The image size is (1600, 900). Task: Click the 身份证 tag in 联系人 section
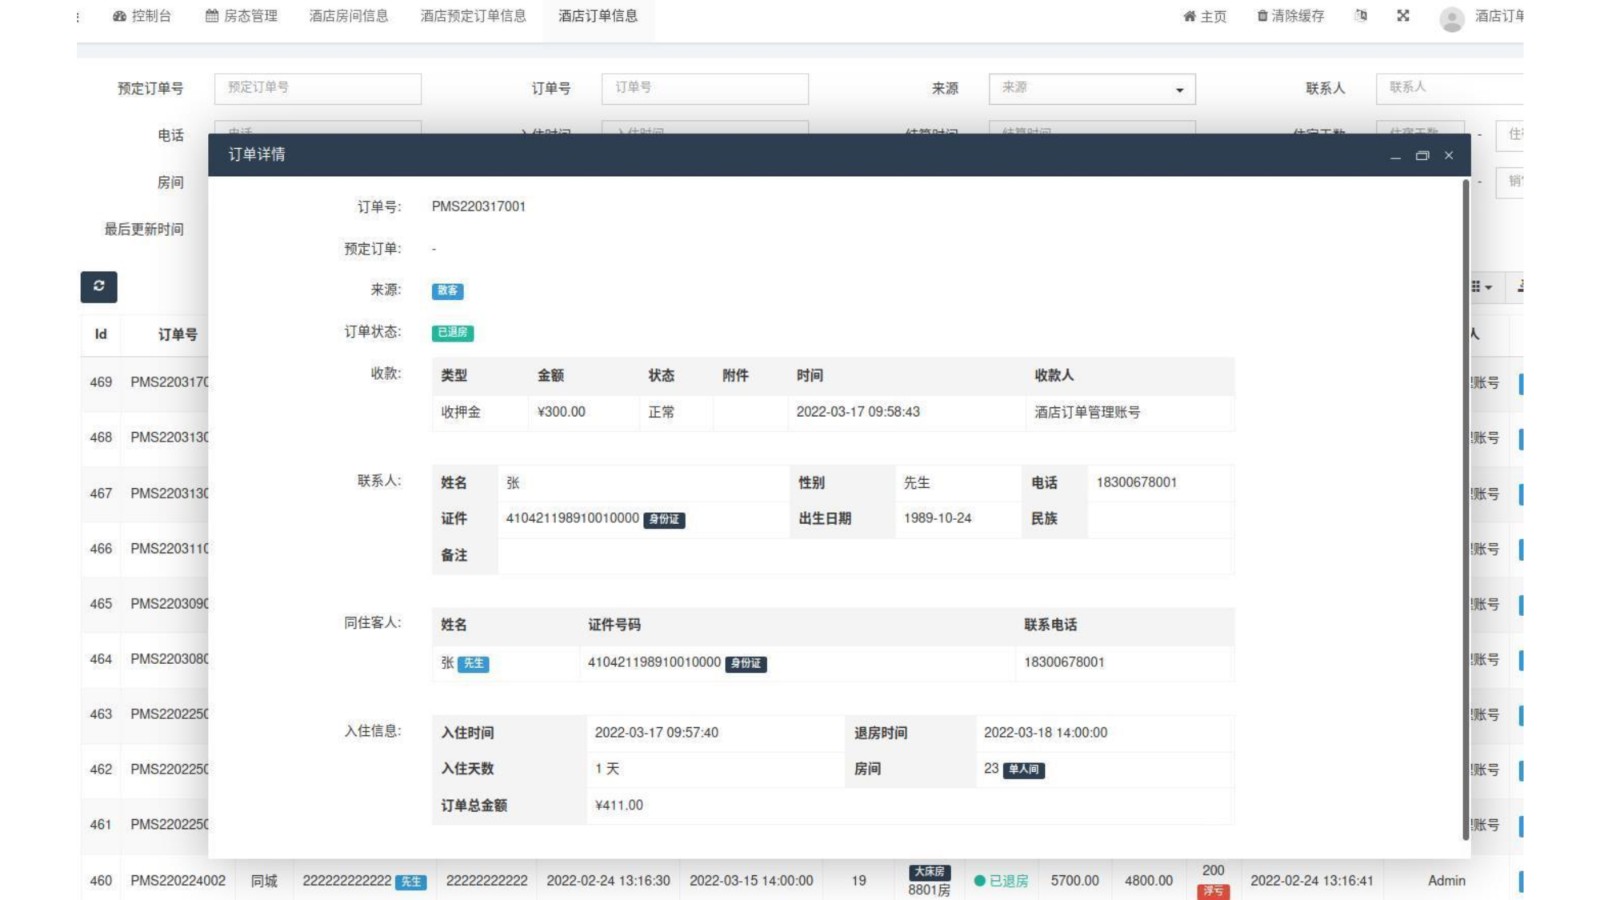coord(664,520)
